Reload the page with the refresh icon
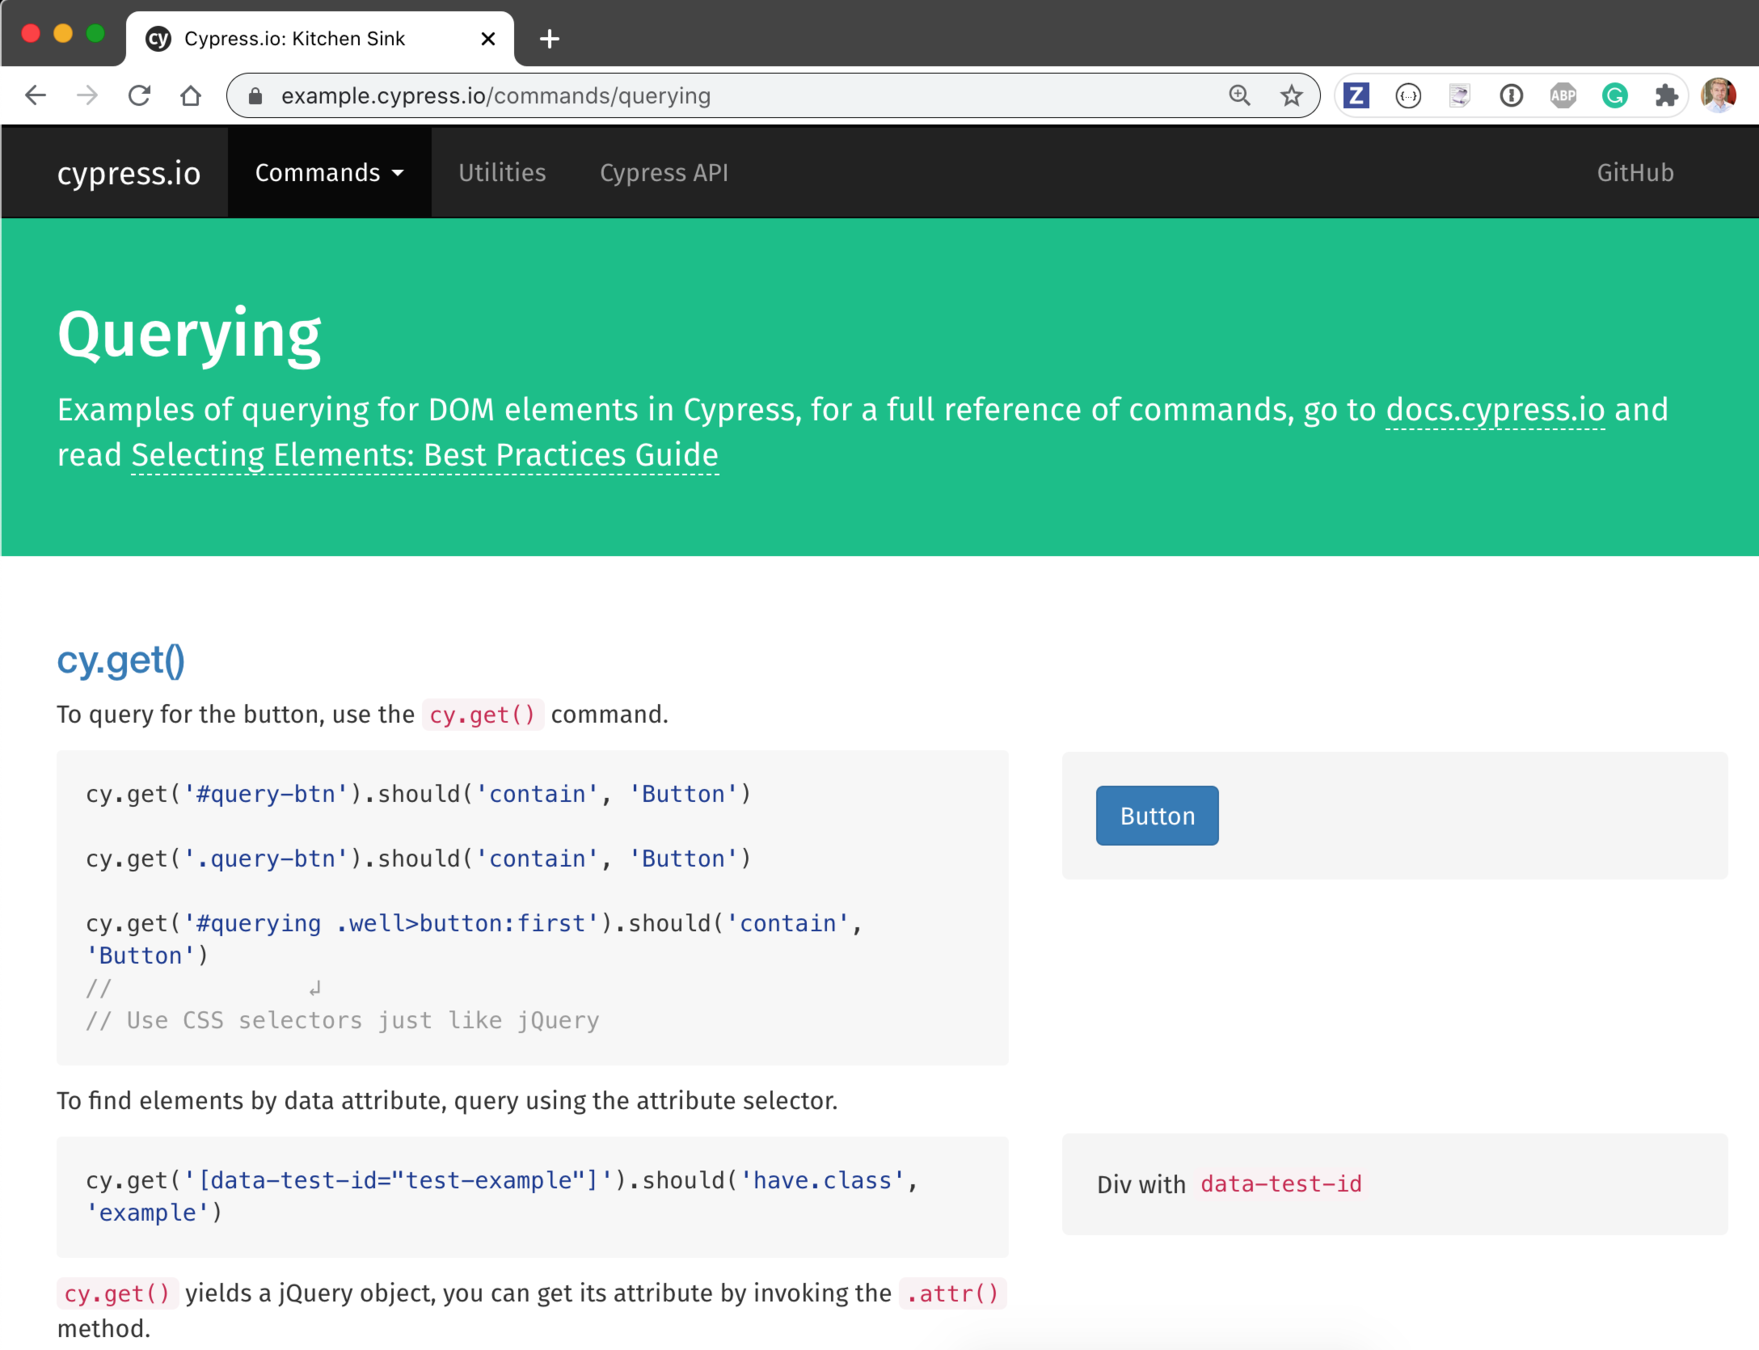This screenshot has width=1759, height=1350. tap(139, 95)
